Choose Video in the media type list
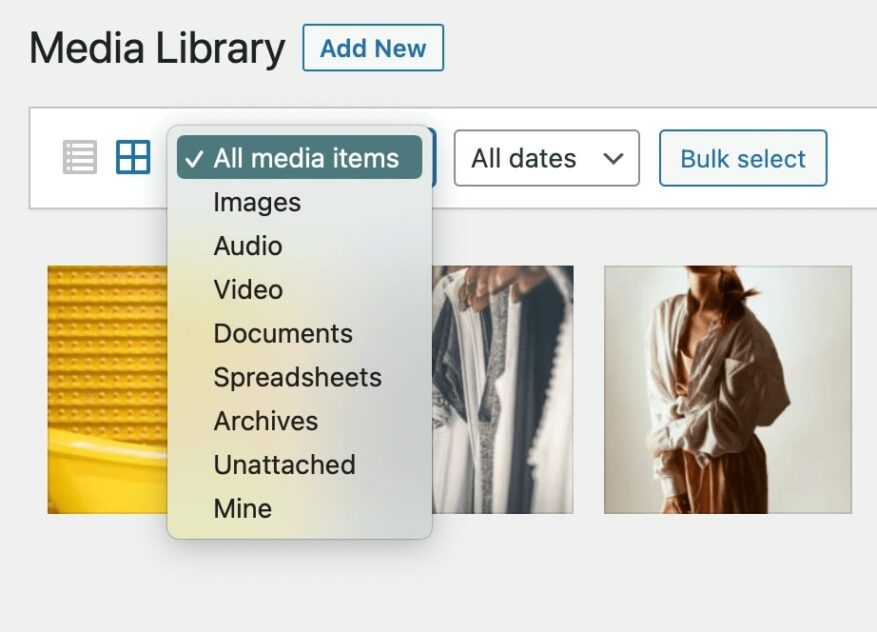 click(248, 290)
